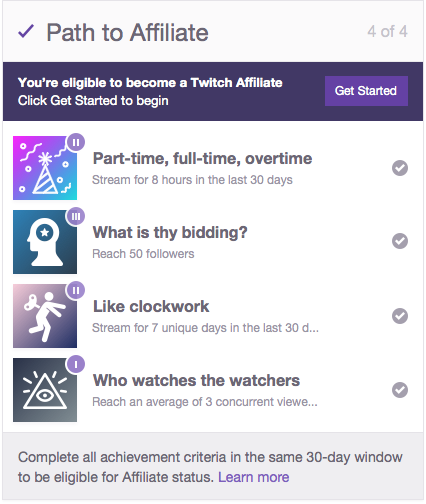Click the purple checkmark beside Path to Affiliate
Image resolution: width=426 pixels, height=504 pixels.
click(x=26, y=32)
